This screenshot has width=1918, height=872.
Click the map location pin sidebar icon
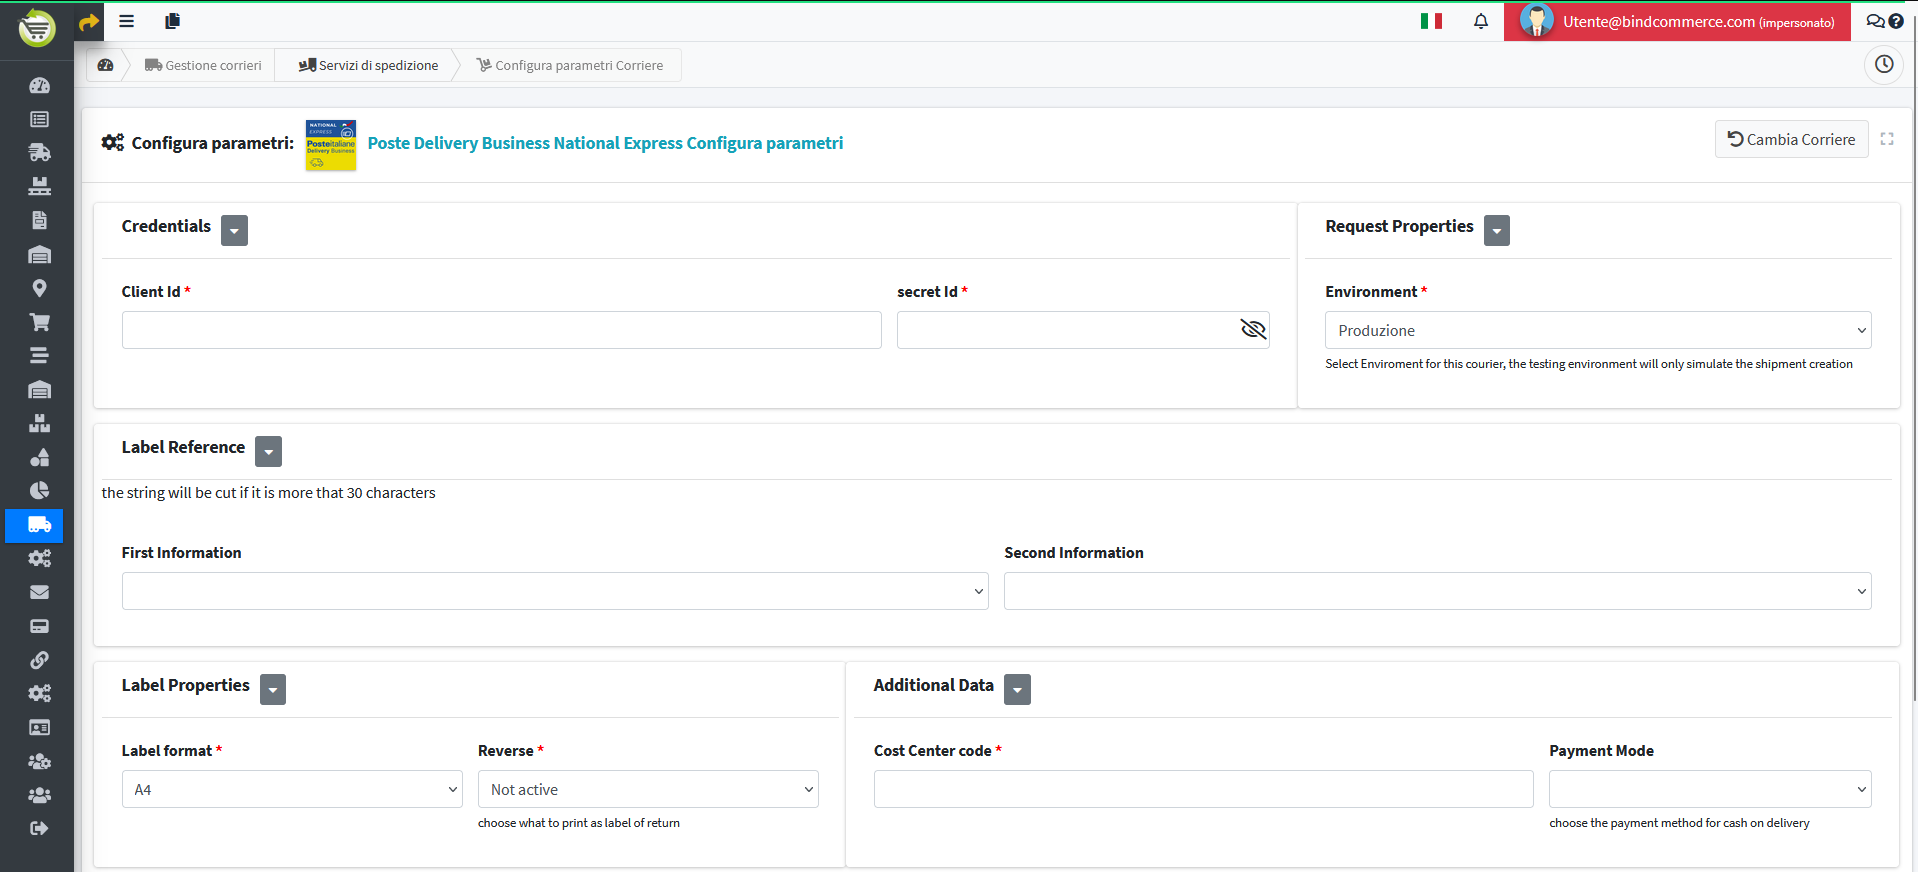[39, 288]
